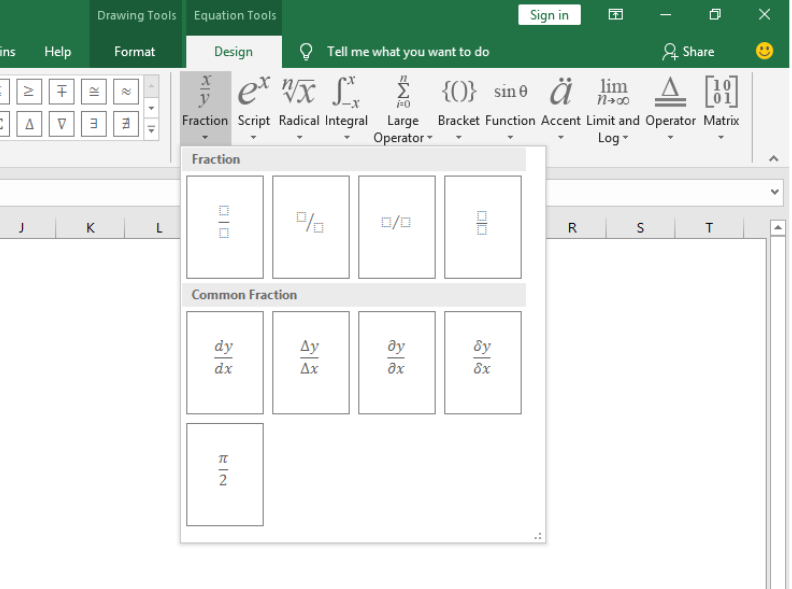The height and width of the screenshot is (589, 792).
Task: Insert the dy over dx fraction
Action: click(225, 362)
